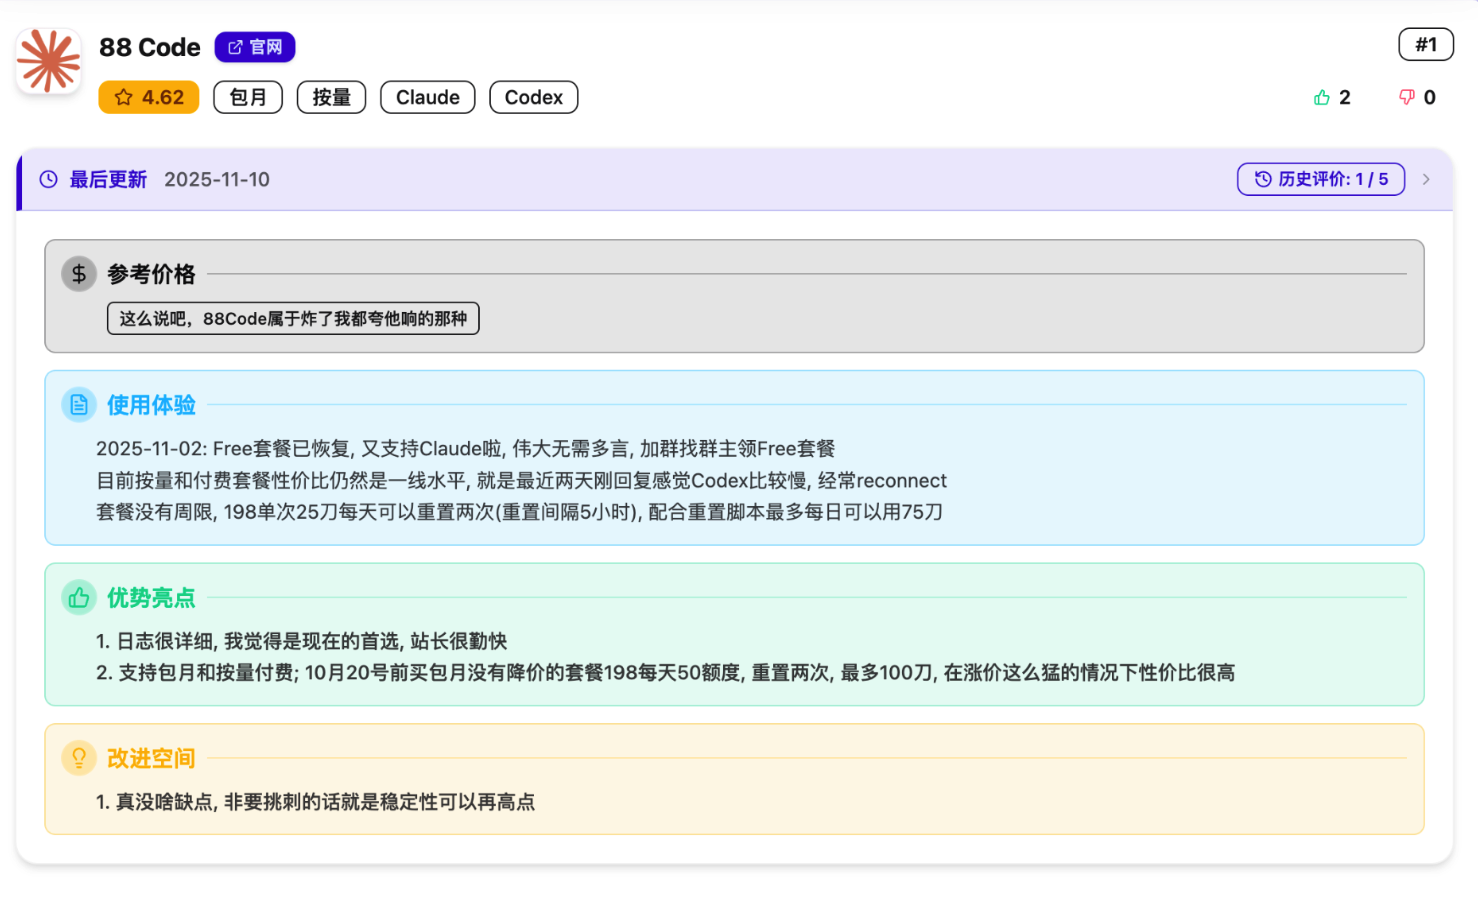
Task: Select the 按量 tag
Action: click(331, 97)
